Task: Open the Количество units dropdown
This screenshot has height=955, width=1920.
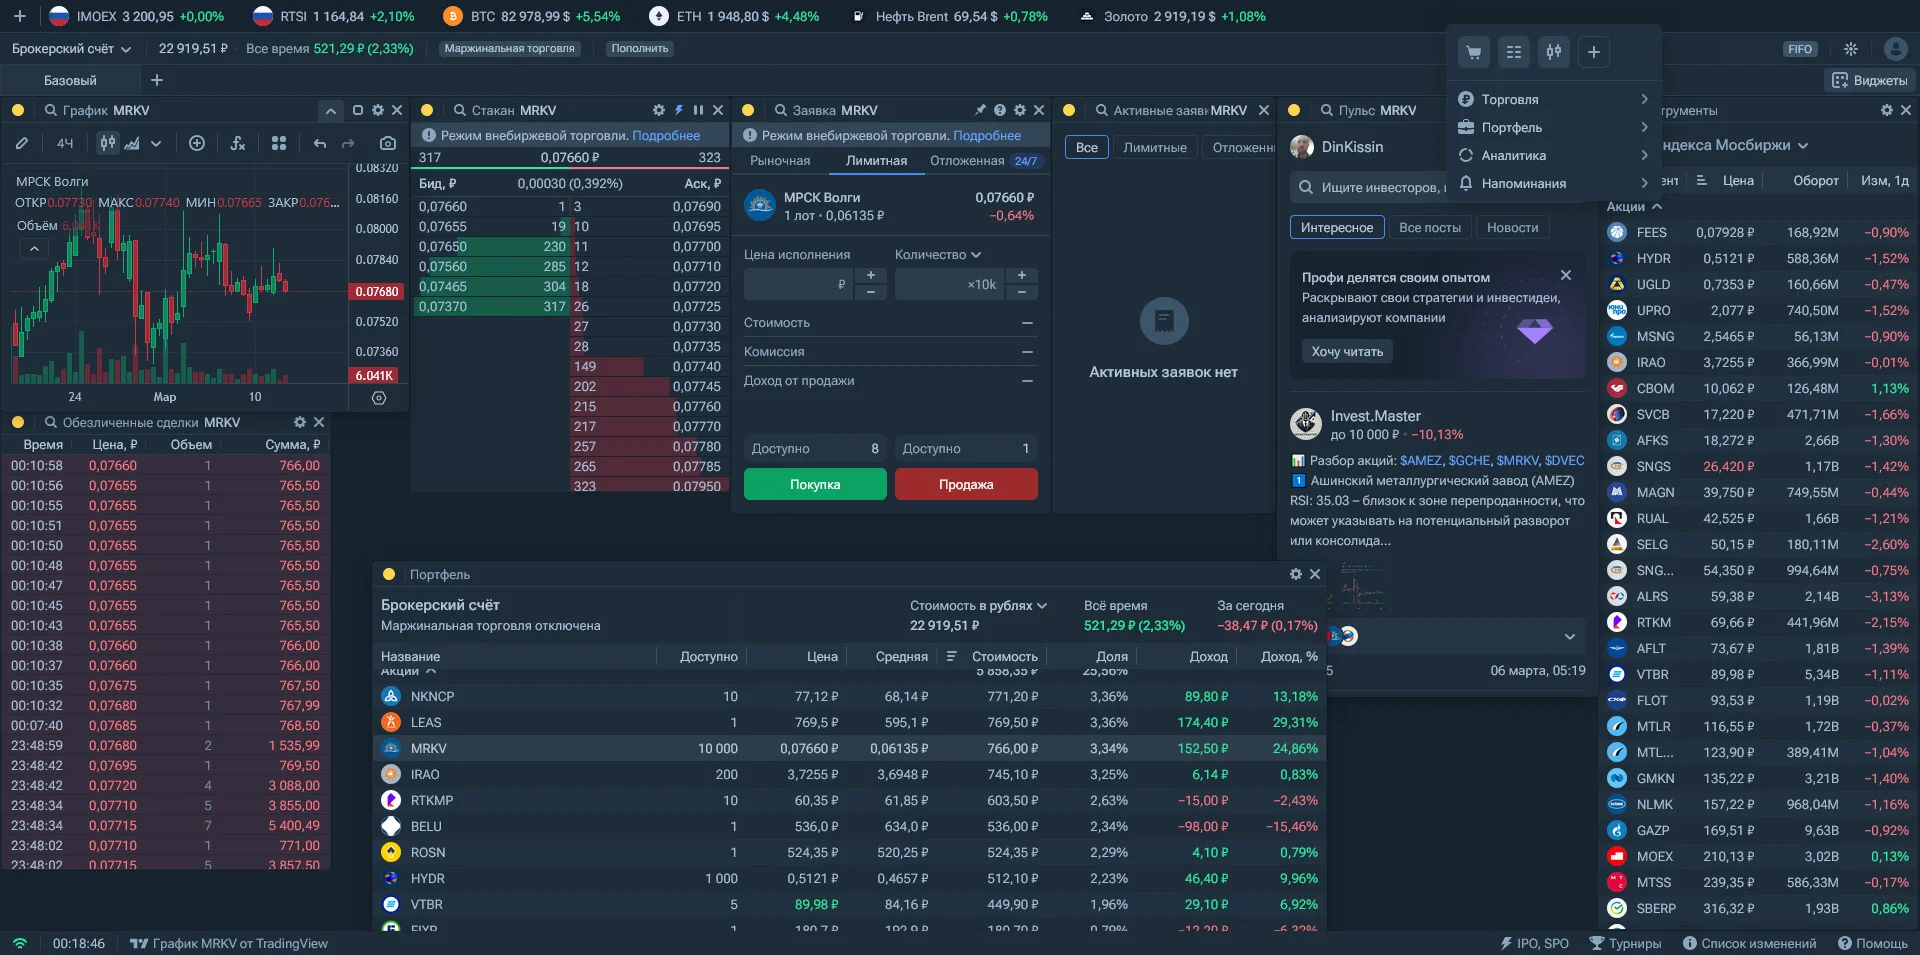Action: point(938,255)
